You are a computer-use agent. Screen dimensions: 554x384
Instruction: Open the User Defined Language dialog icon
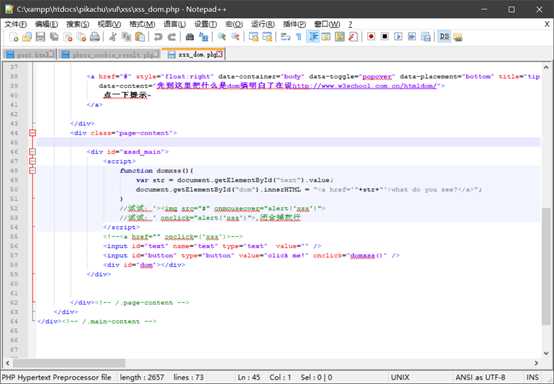(x=326, y=37)
